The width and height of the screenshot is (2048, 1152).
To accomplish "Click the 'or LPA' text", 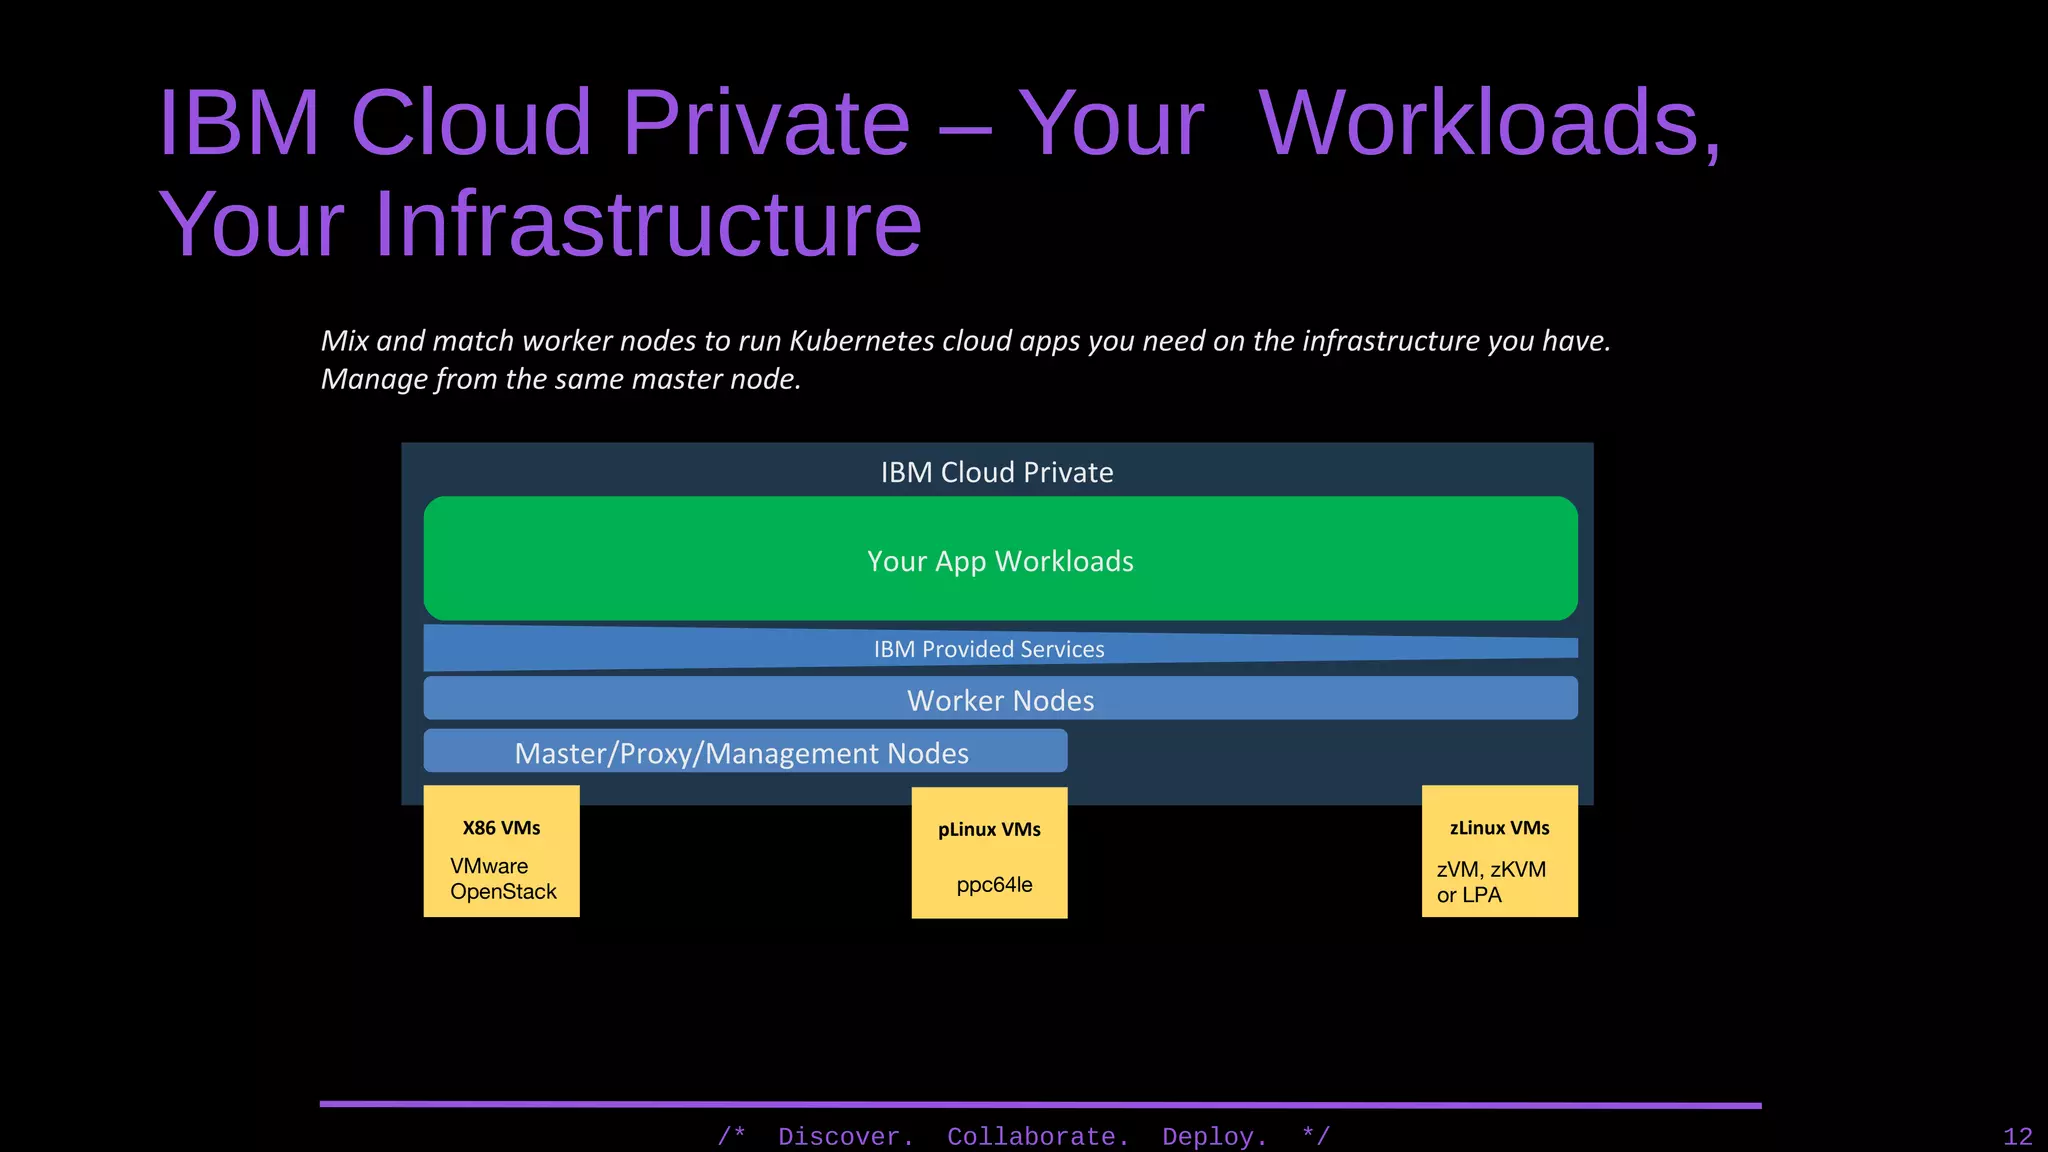I will pyautogui.click(x=1469, y=895).
